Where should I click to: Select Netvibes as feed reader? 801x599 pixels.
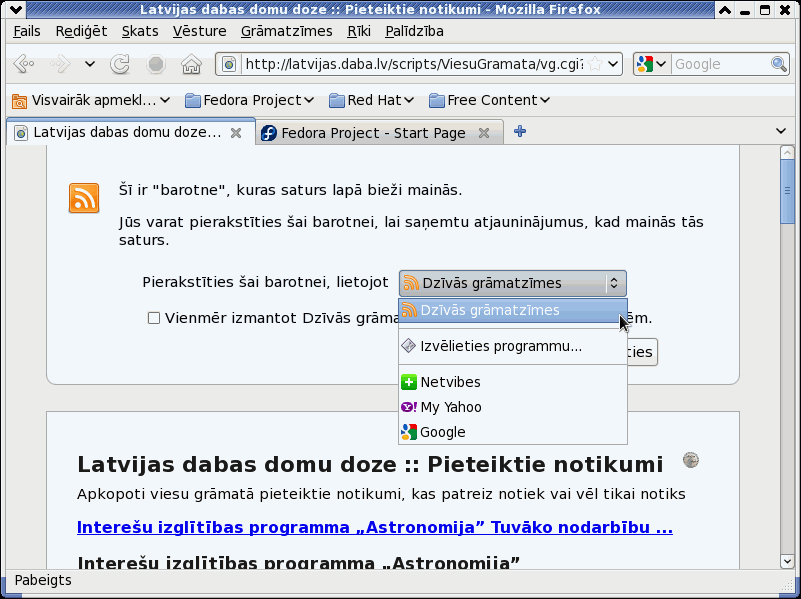pyautogui.click(x=513, y=382)
